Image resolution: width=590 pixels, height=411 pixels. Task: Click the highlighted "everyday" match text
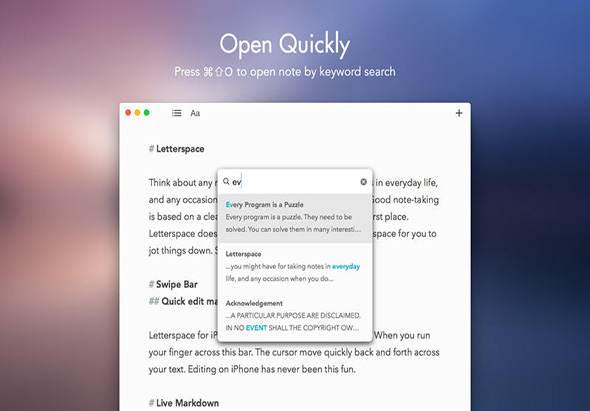346,266
